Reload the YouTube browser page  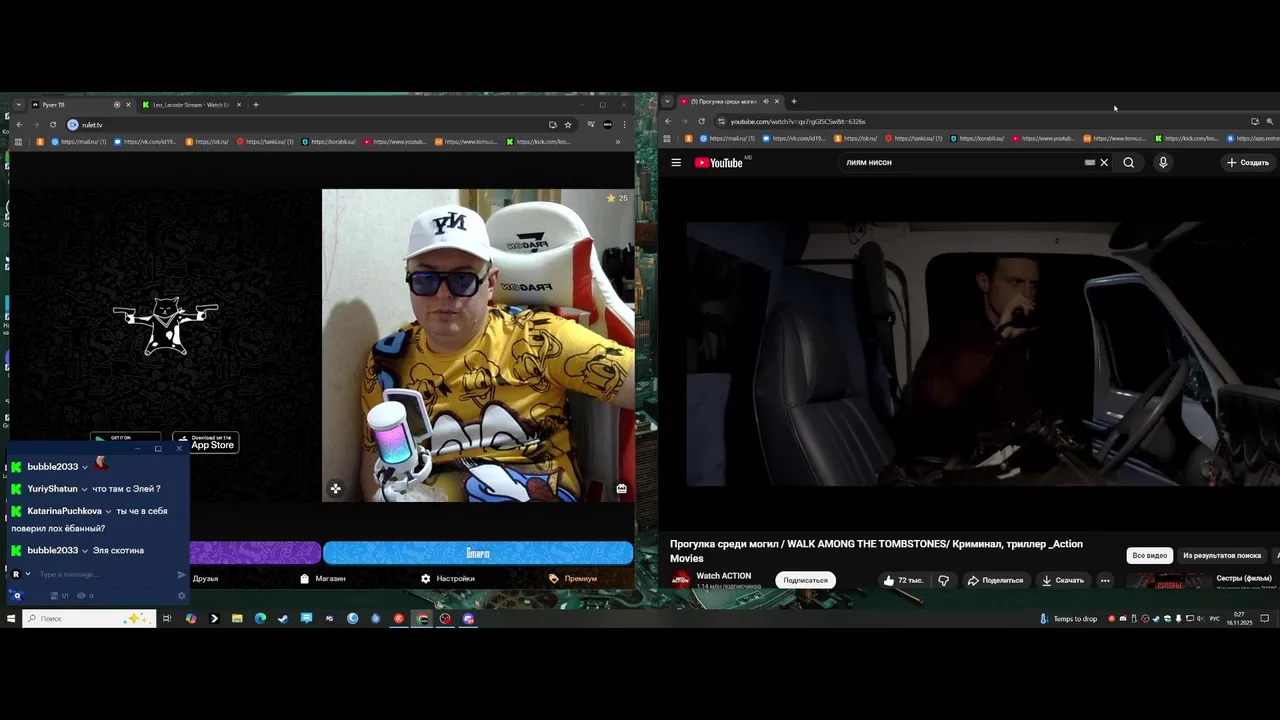click(701, 121)
